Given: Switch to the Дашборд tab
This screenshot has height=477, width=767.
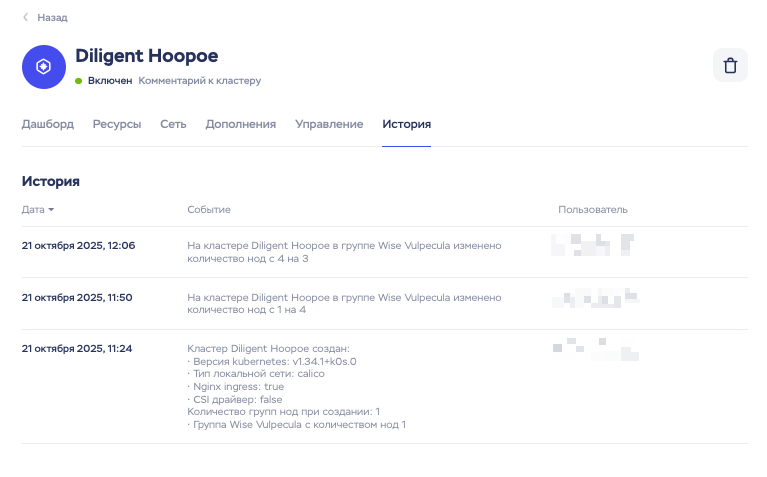Looking at the screenshot, I should coord(47,124).
